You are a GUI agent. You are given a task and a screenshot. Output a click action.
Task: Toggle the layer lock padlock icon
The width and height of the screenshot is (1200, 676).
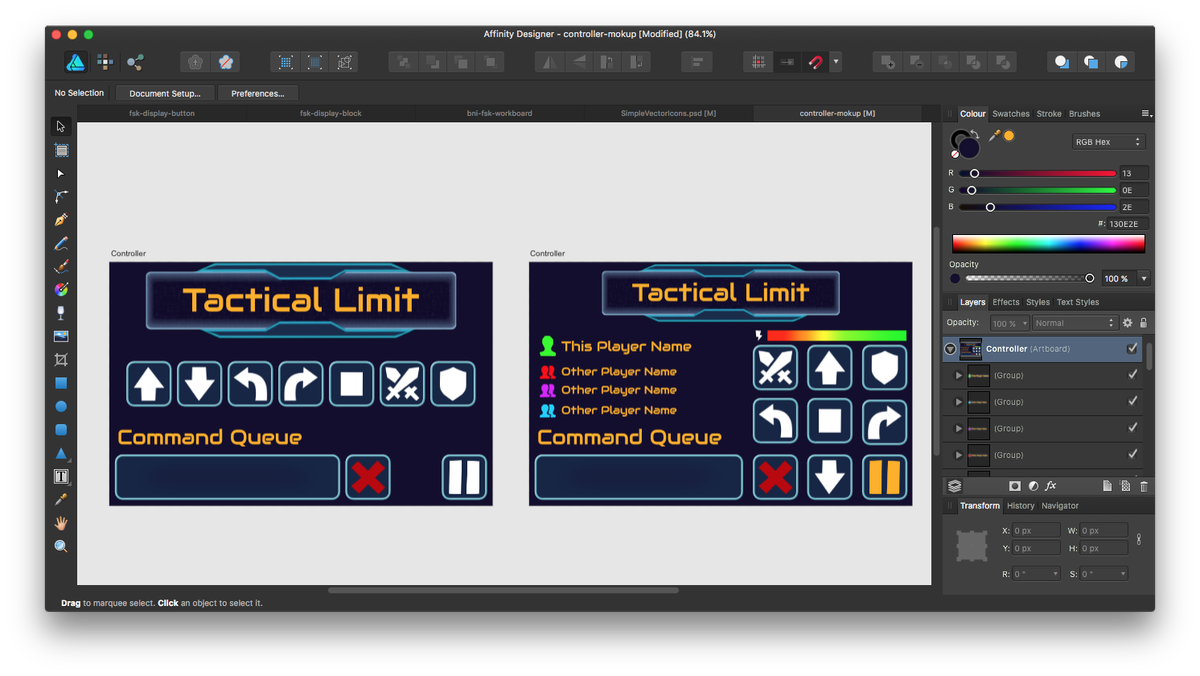pos(1144,323)
